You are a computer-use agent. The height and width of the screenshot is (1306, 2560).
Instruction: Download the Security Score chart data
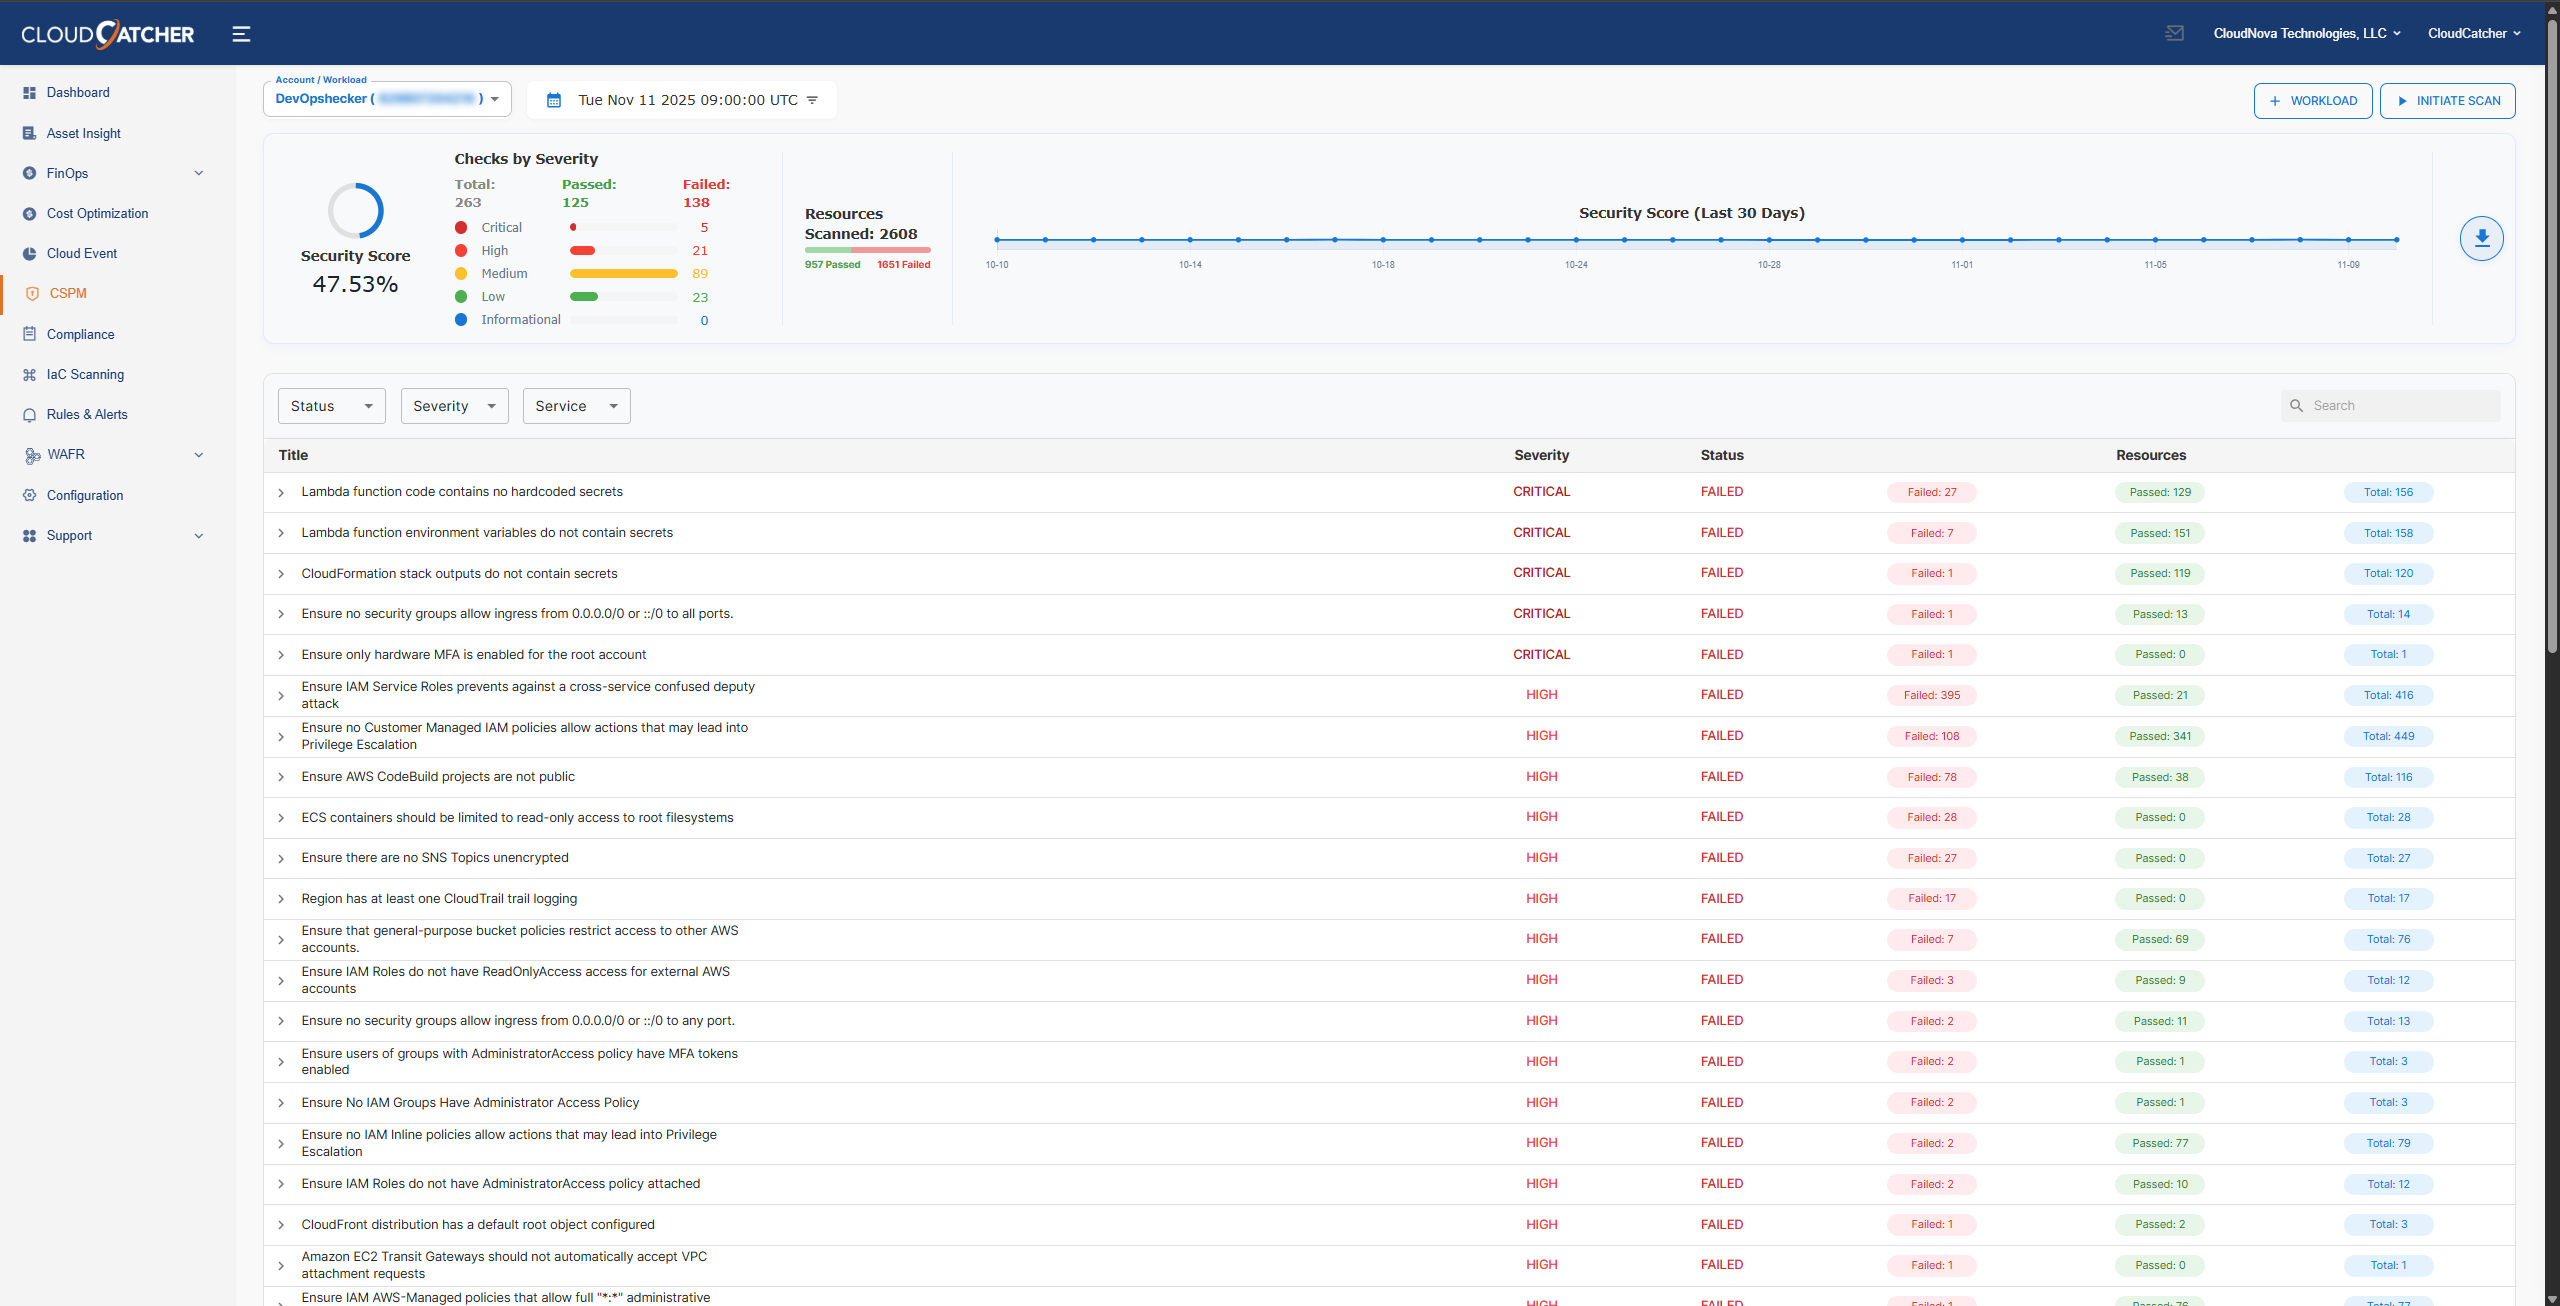pyautogui.click(x=2481, y=238)
